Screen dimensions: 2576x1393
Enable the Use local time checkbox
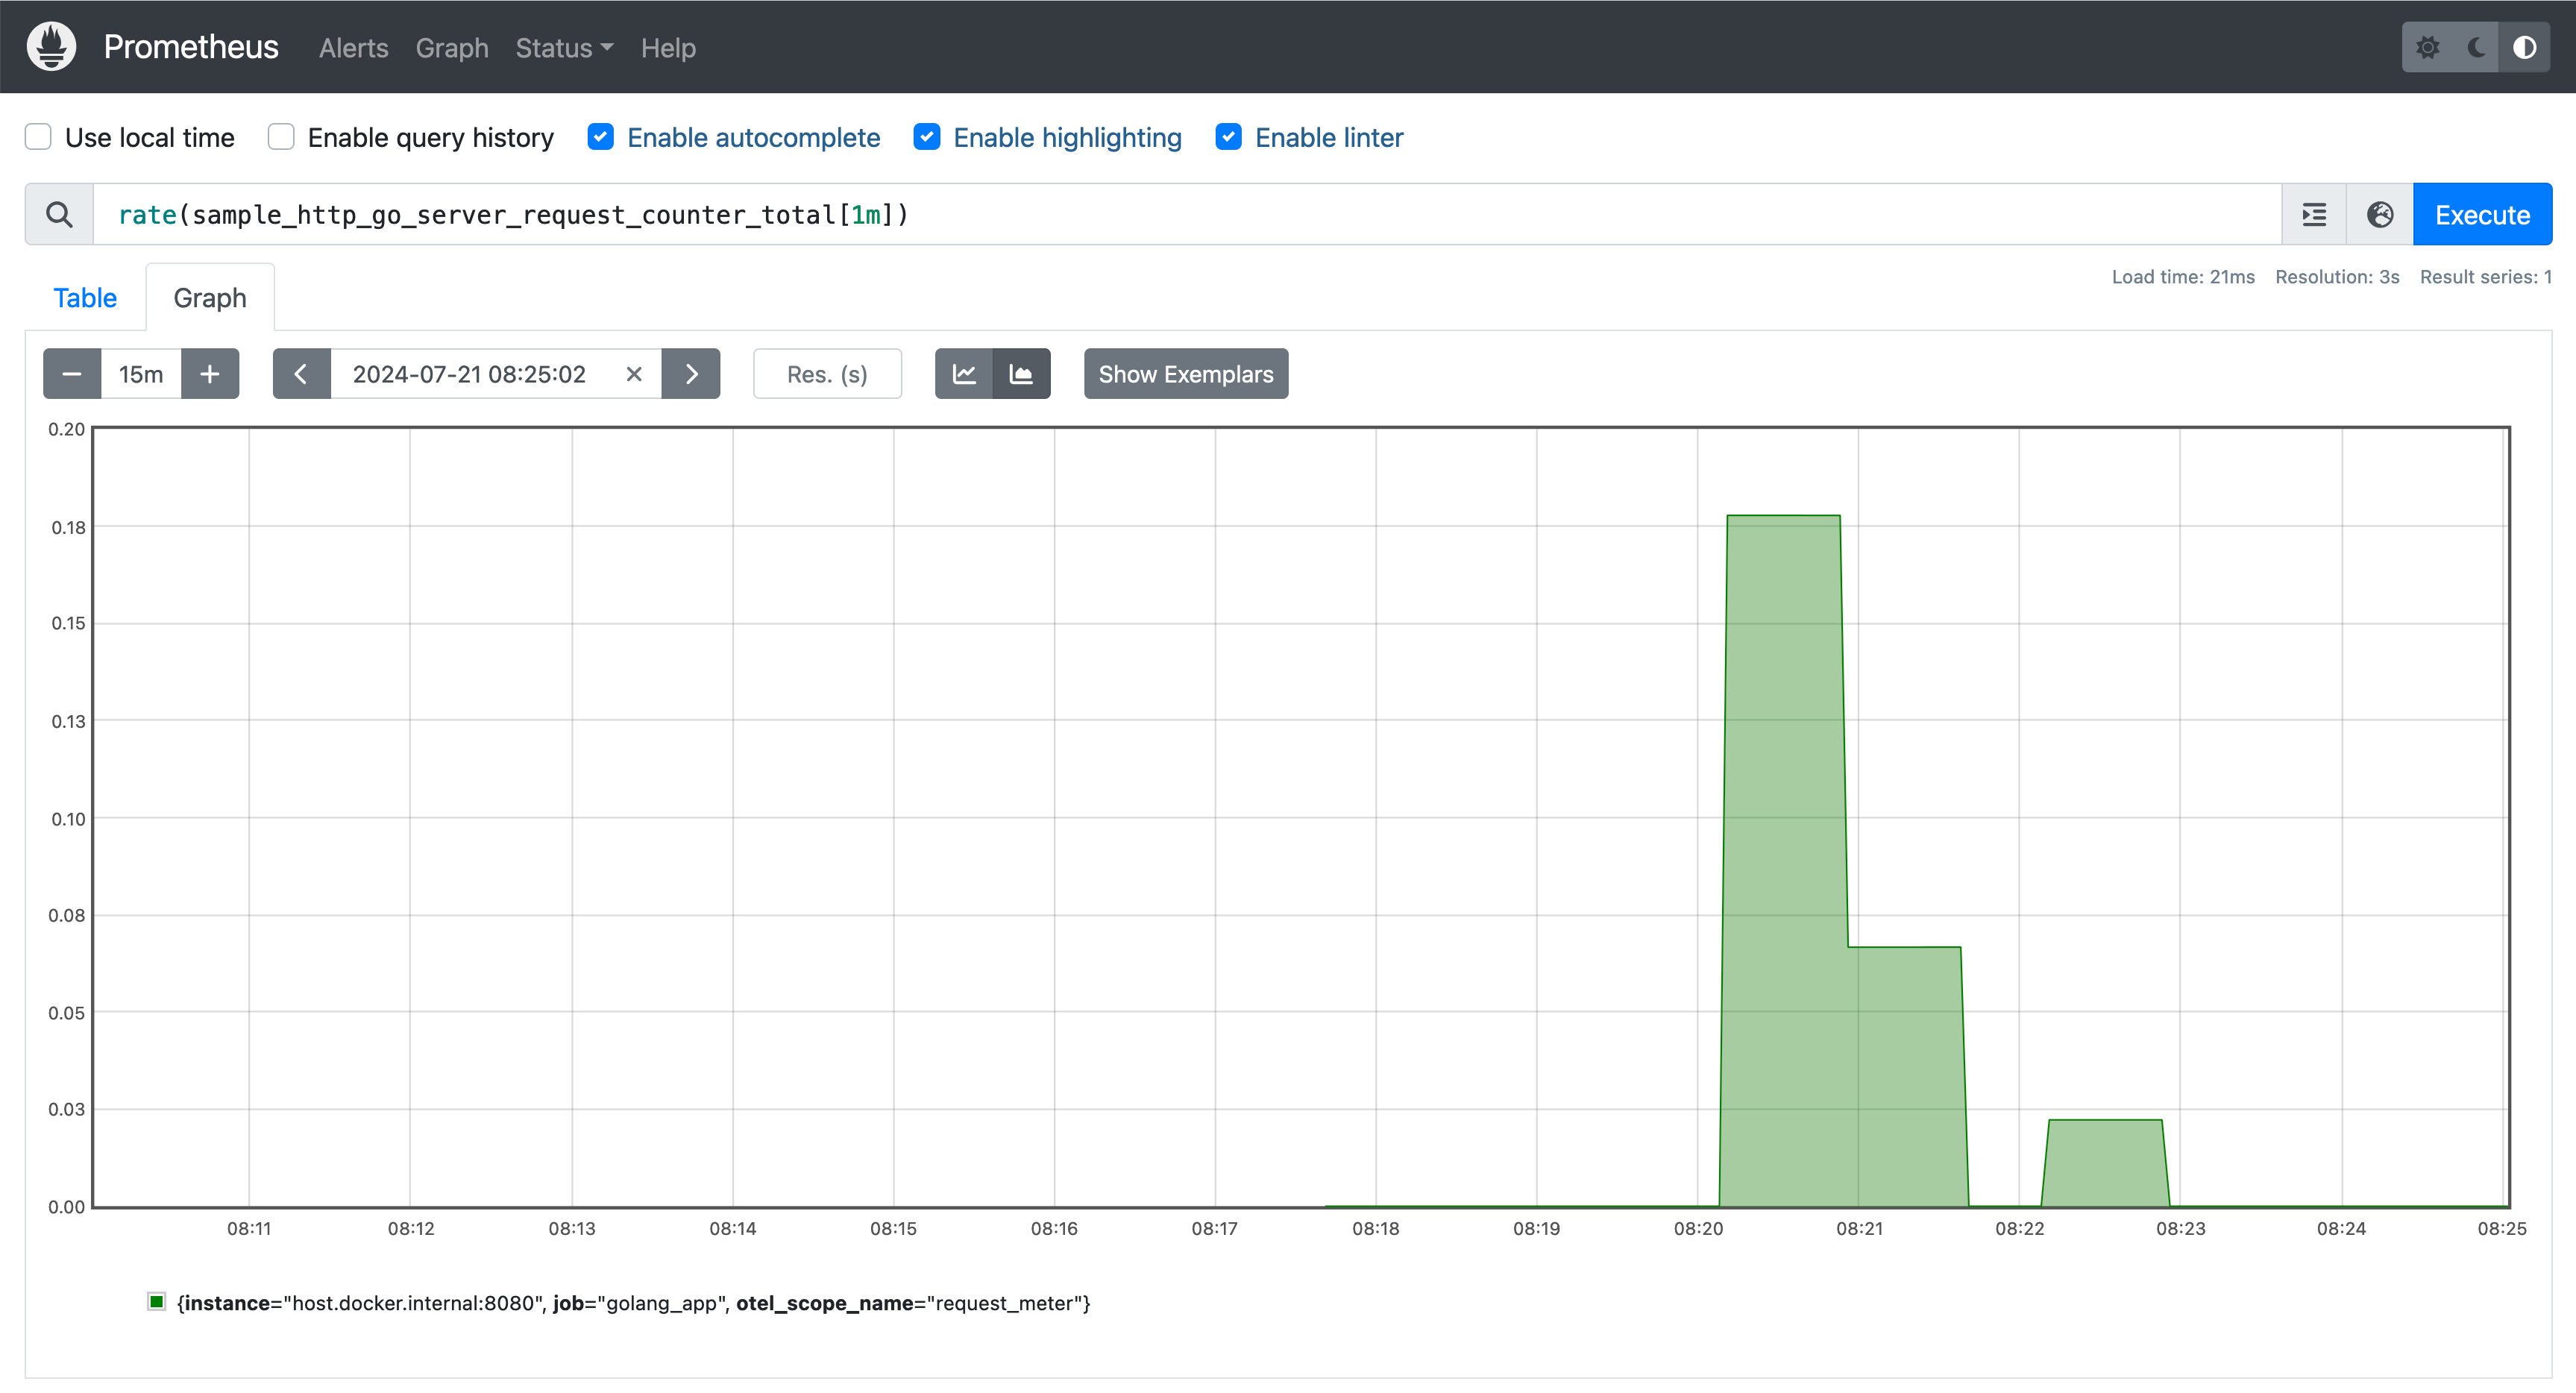pyautogui.click(x=38, y=137)
